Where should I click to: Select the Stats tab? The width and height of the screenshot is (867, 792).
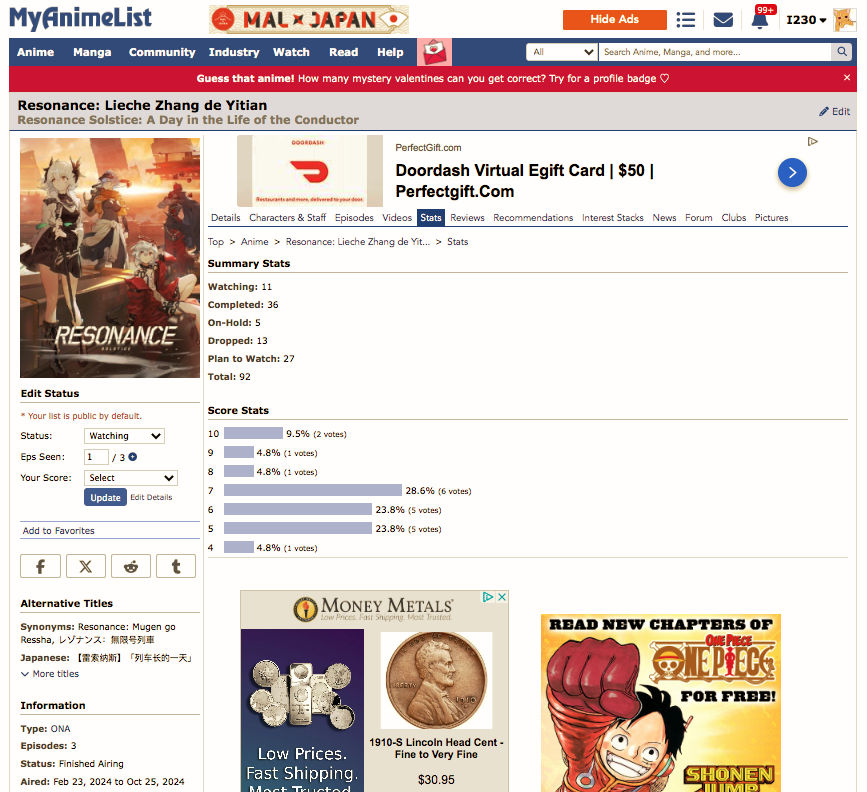pos(431,218)
